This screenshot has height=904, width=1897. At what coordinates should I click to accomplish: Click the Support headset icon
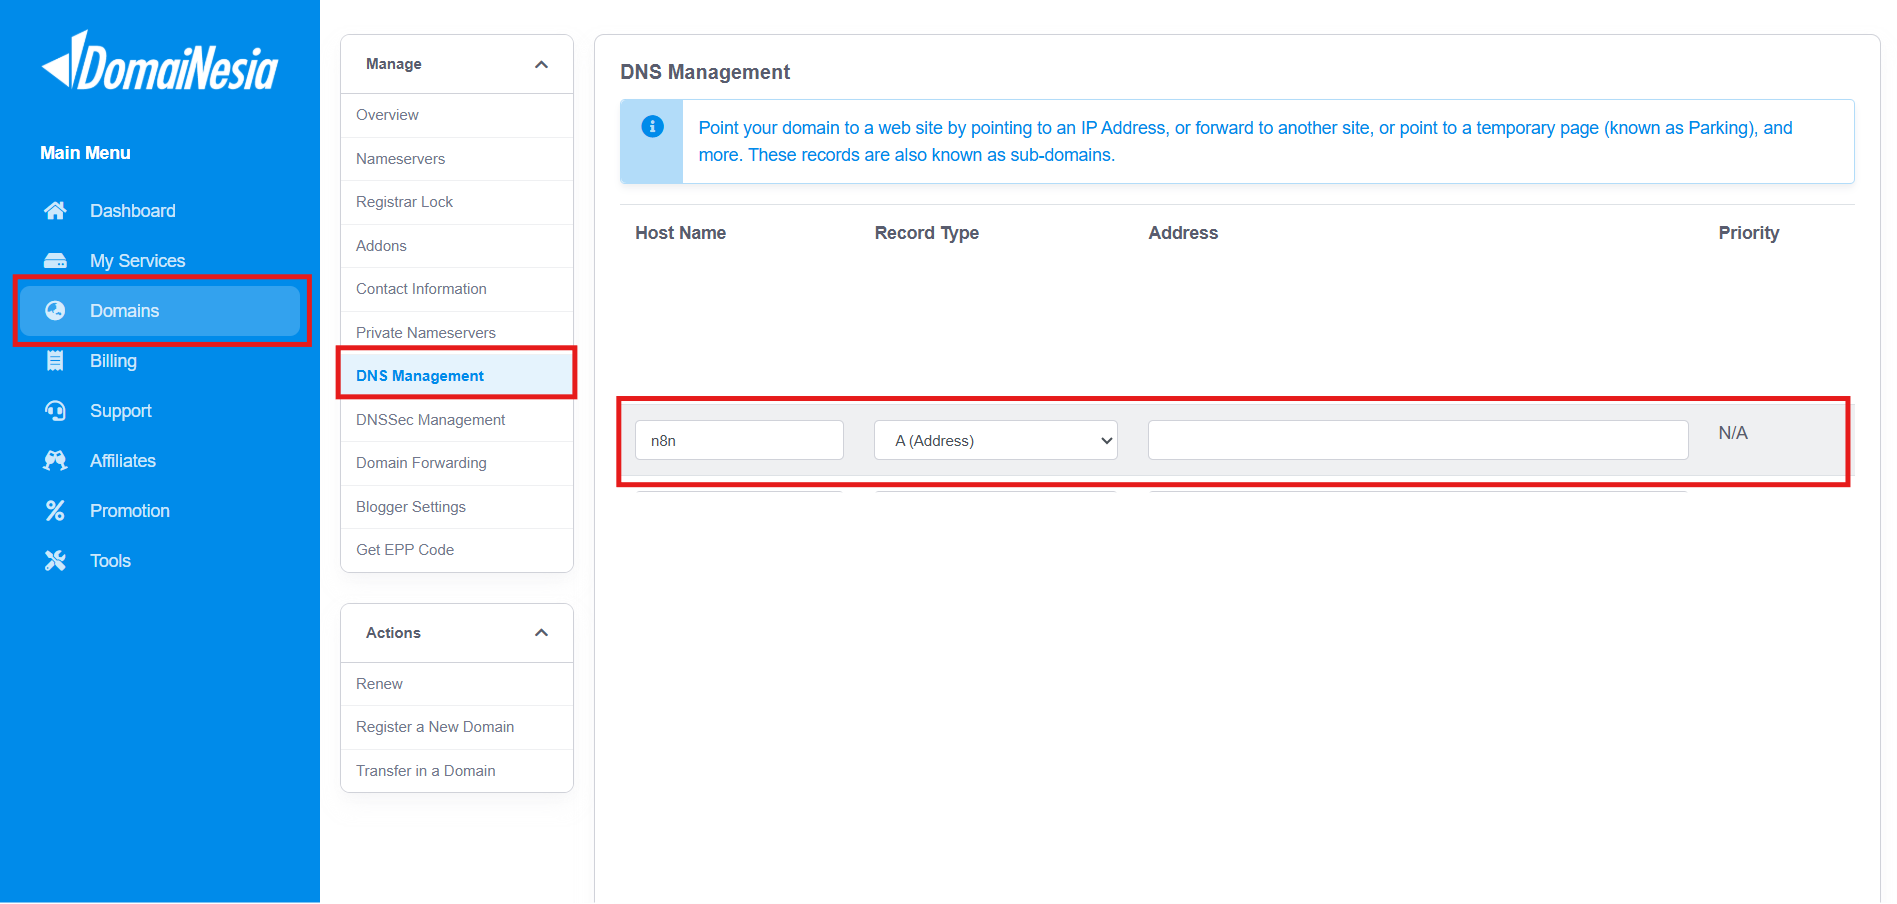tap(55, 411)
